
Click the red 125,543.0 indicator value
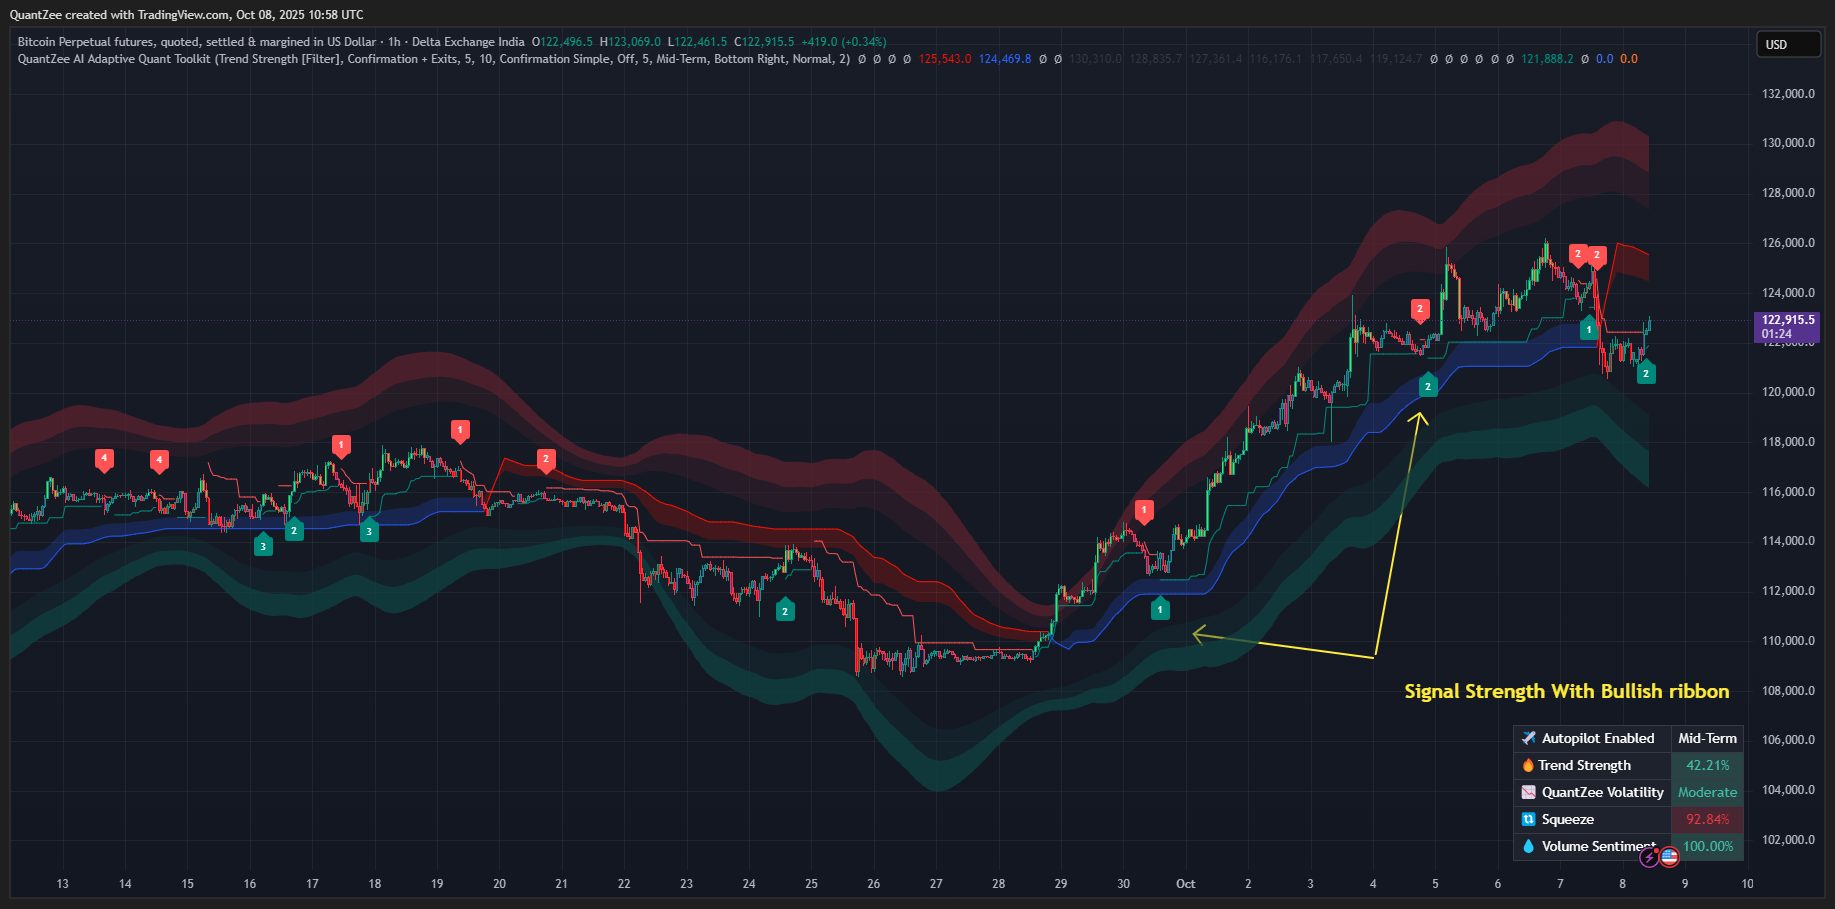(944, 59)
